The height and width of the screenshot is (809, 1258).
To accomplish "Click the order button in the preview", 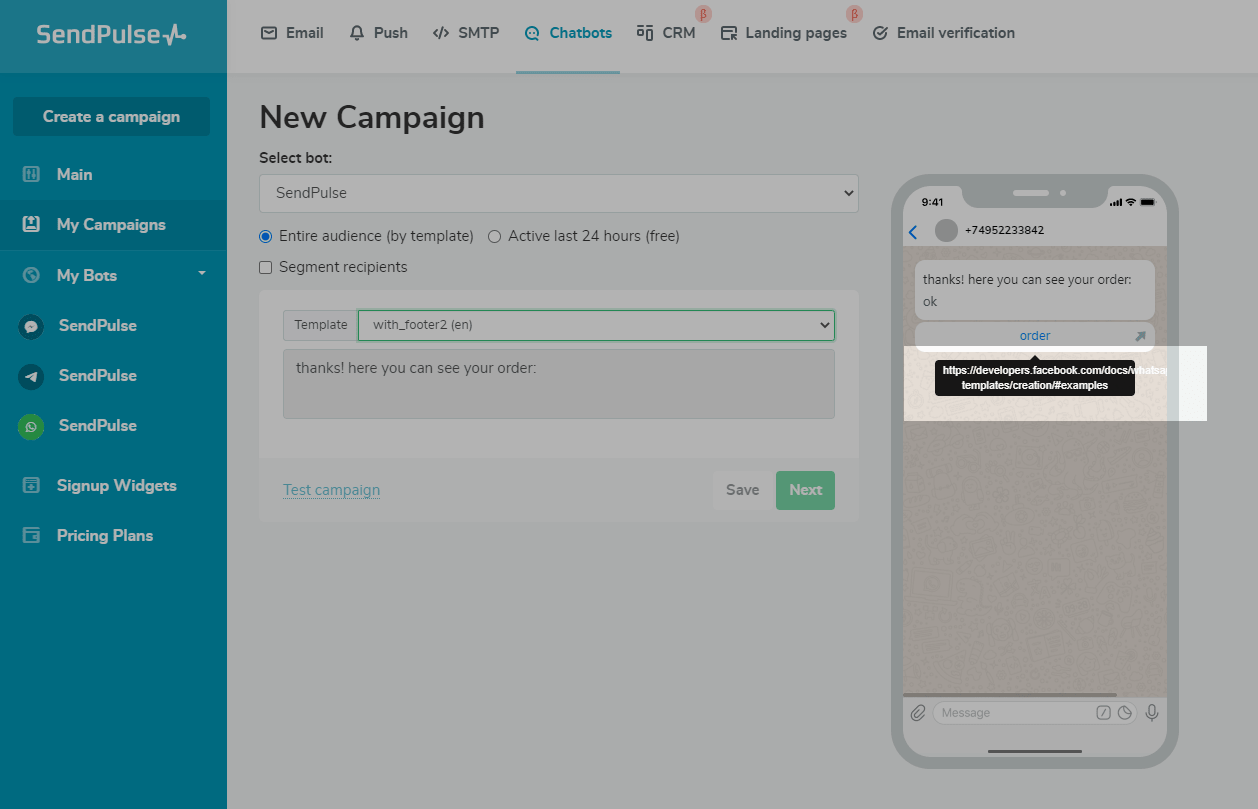I will (1035, 336).
